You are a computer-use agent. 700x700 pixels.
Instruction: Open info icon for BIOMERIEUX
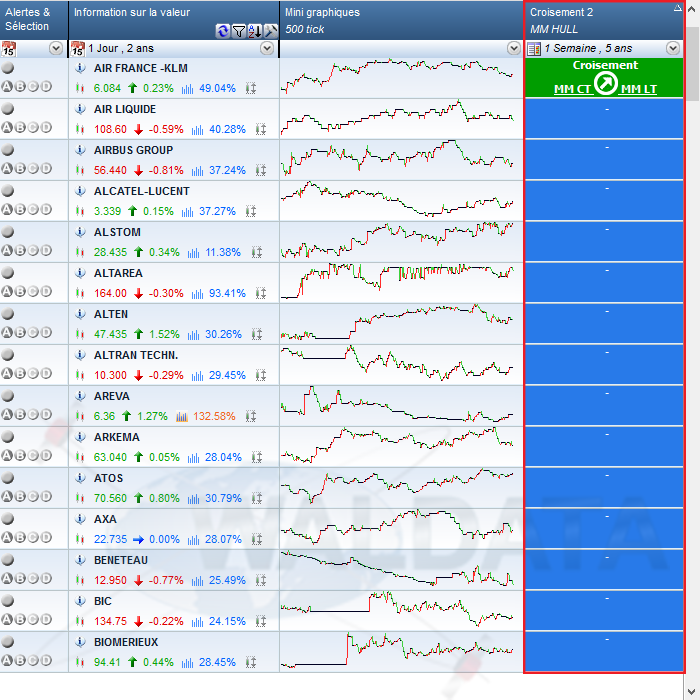click(x=80, y=642)
